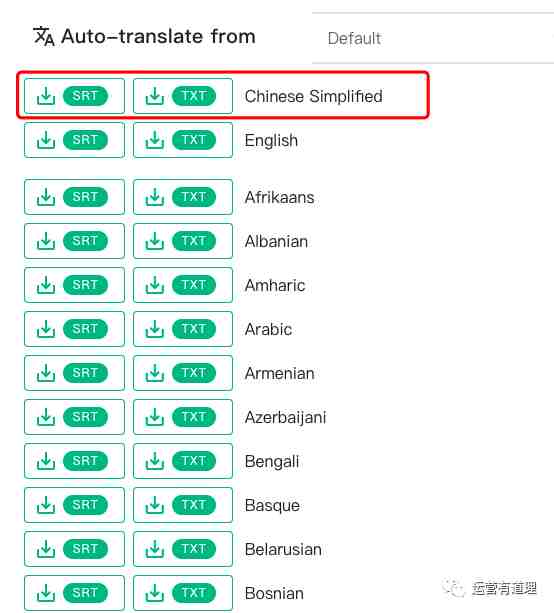The height and width of the screenshot is (613, 554).
Task: Click the translate icon beside Auto-translate
Action: pos(44,36)
